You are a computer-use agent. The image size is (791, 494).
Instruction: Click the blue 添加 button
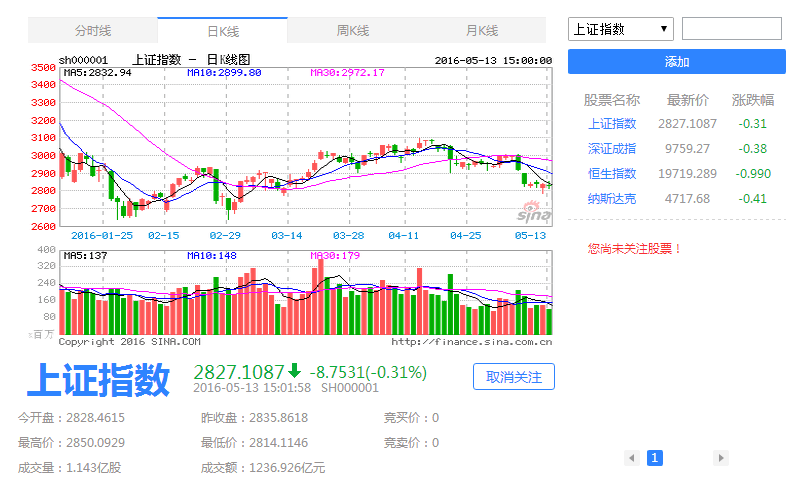[x=677, y=62]
